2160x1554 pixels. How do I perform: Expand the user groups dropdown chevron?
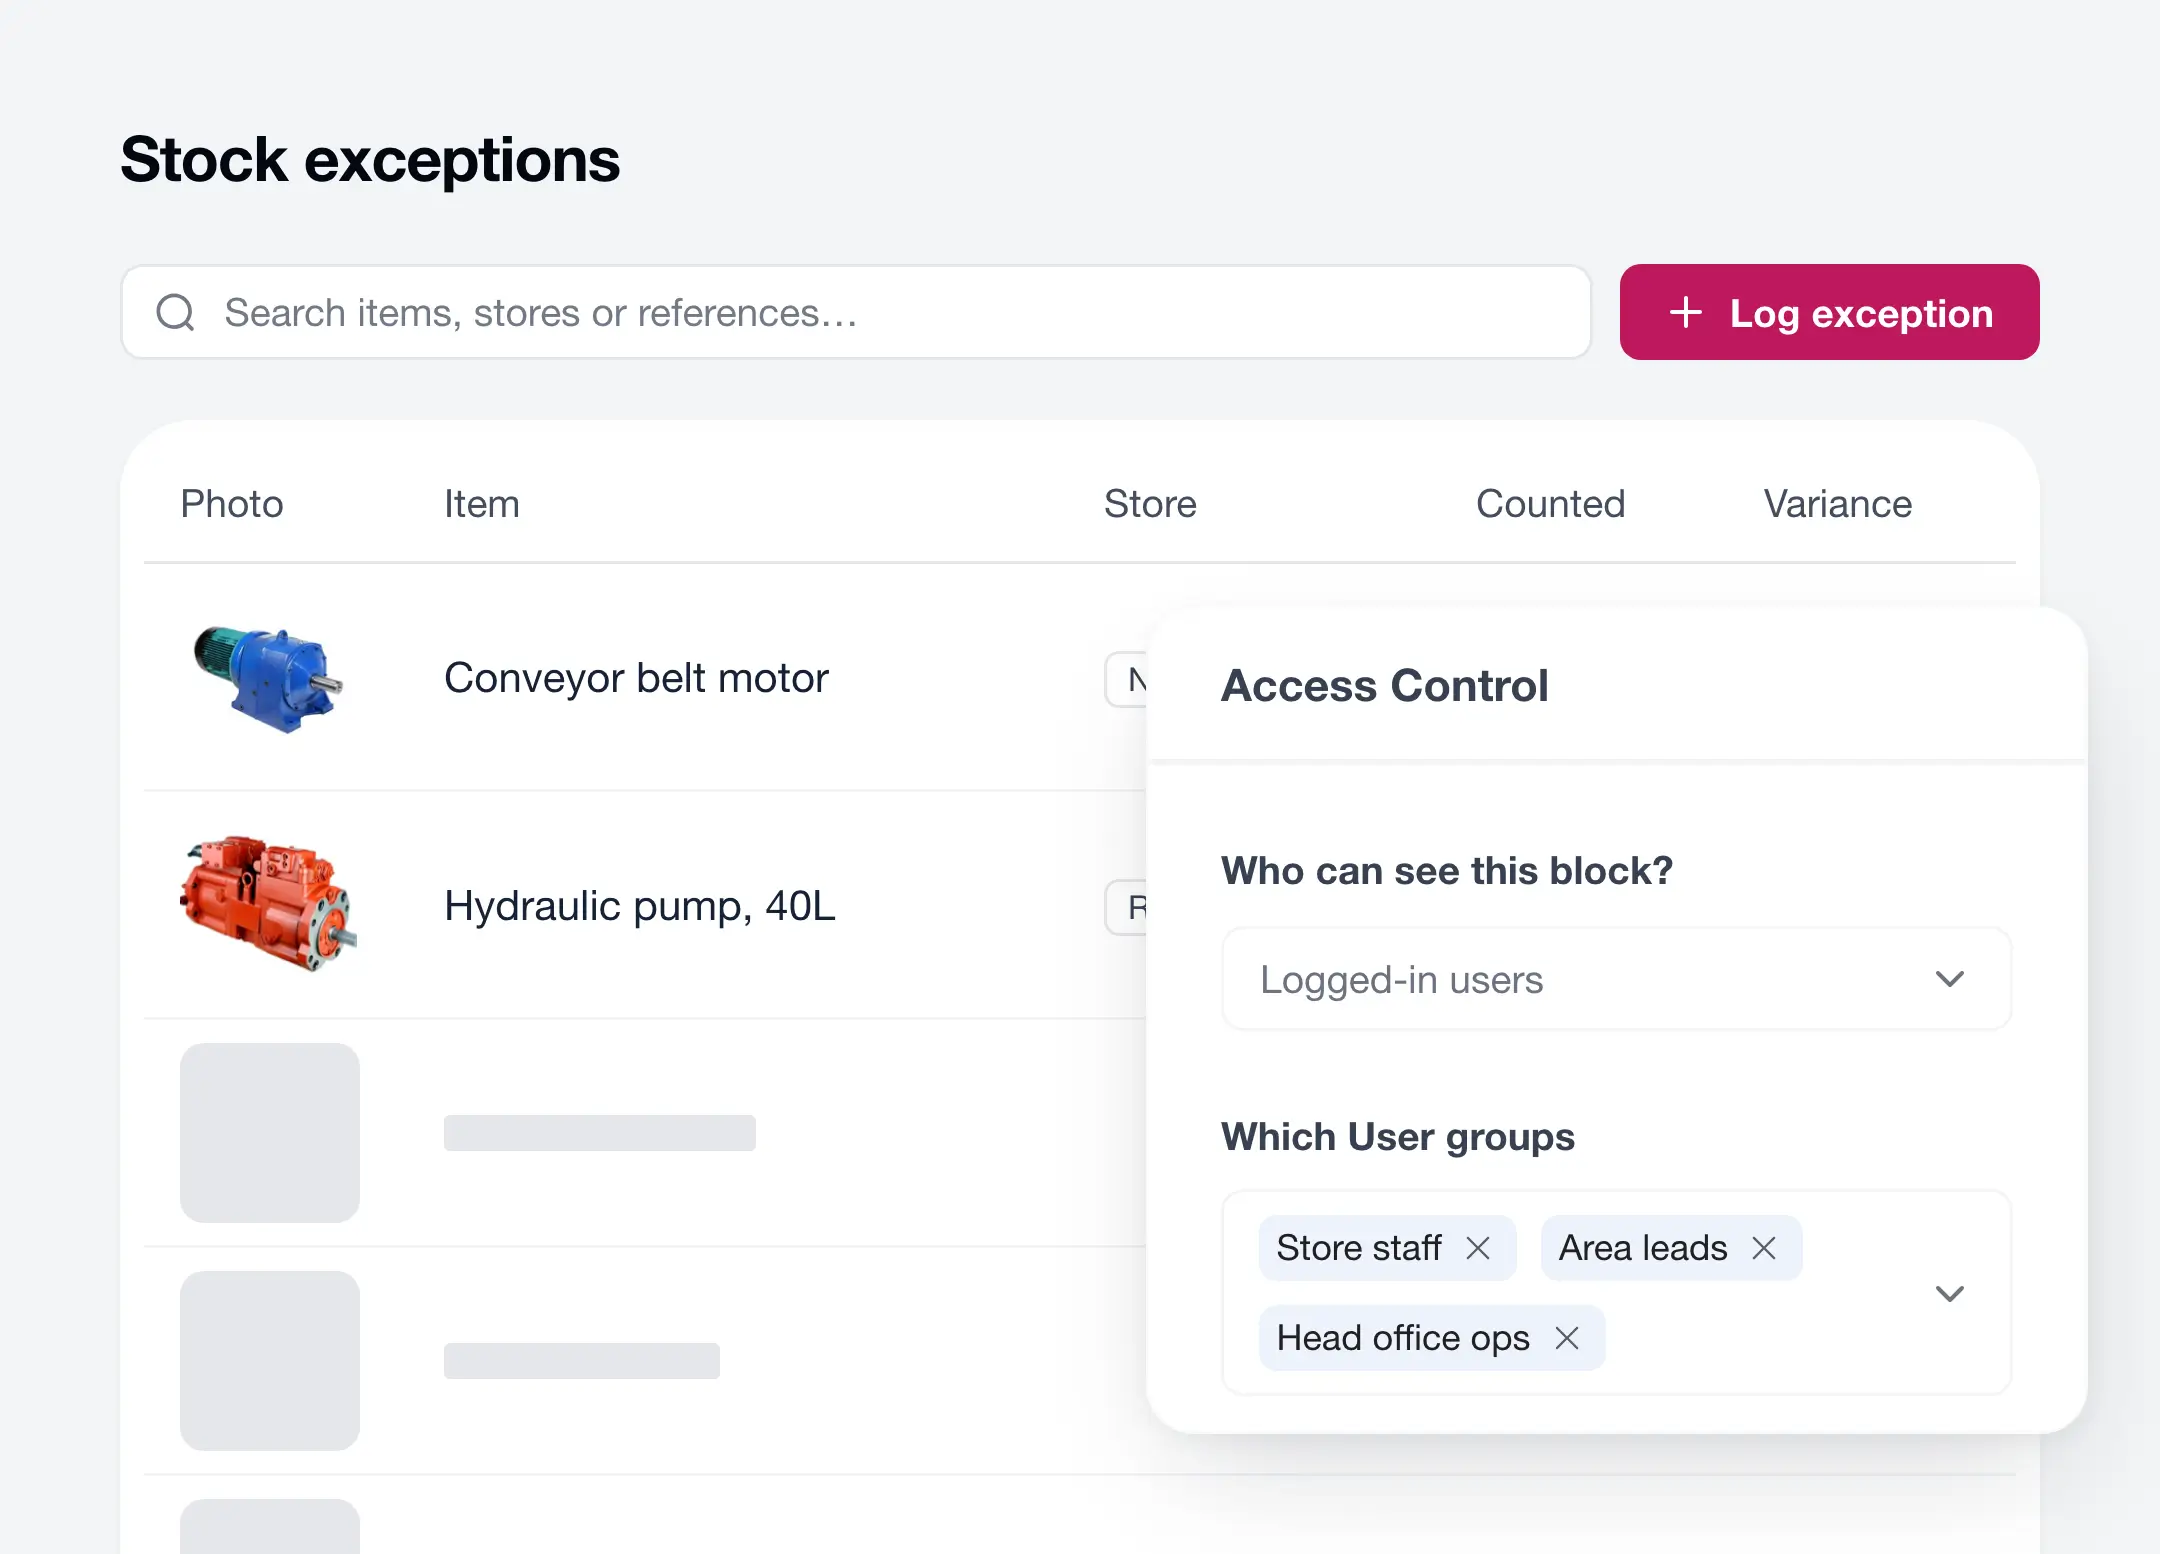1950,1293
